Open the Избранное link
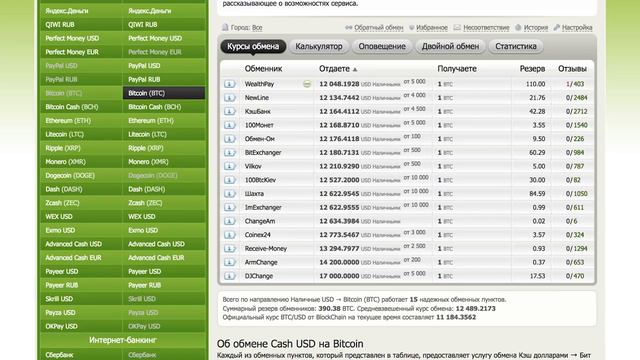This screenshot has height=360, width=640. (x=432, y=28)
